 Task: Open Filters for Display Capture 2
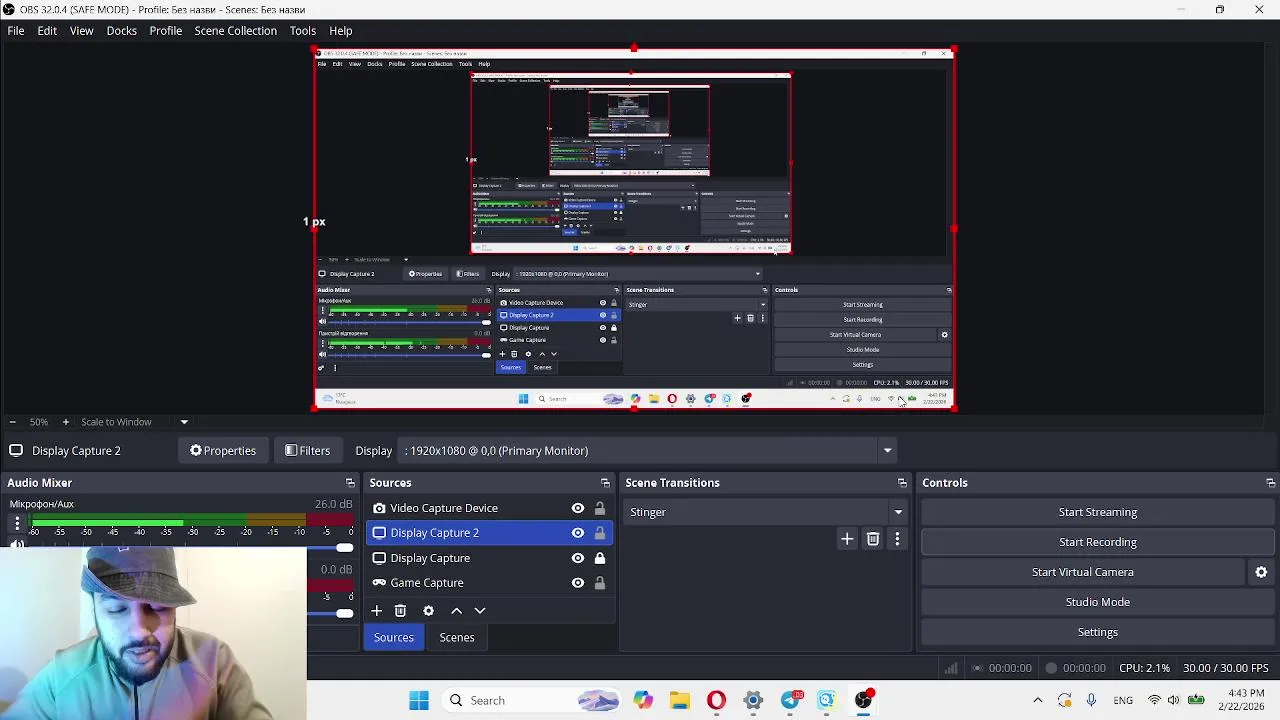tap(307, 451)
